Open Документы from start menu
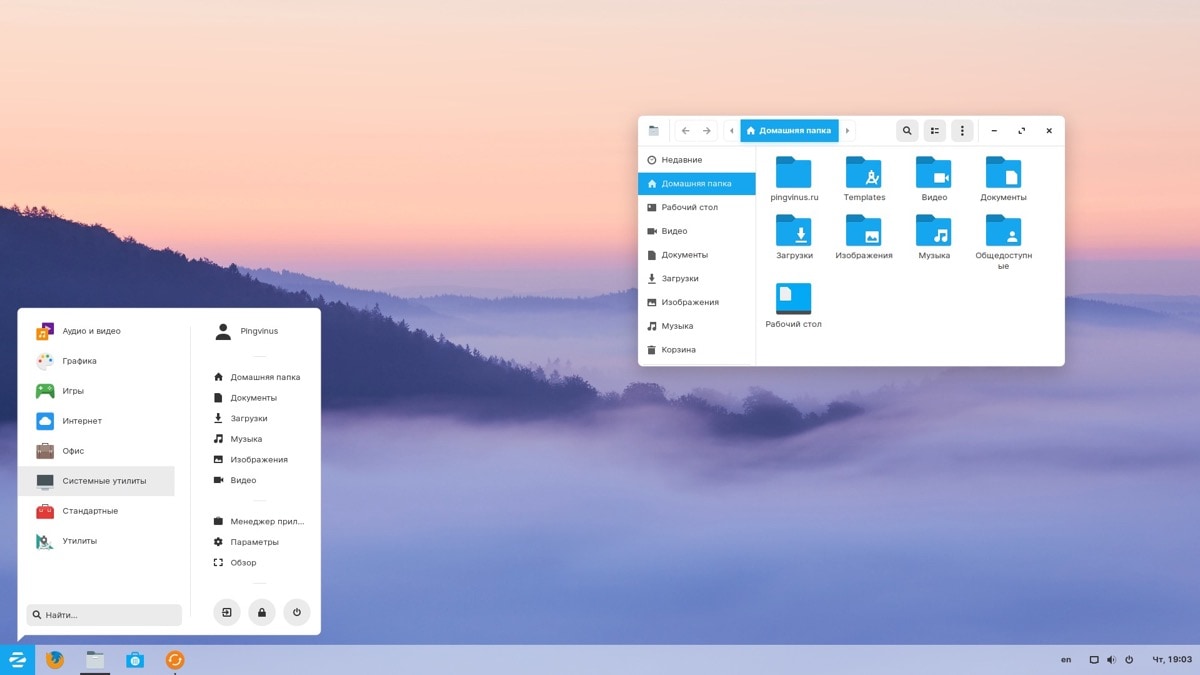The image size is (1200, 675). (x=246, y=398)
